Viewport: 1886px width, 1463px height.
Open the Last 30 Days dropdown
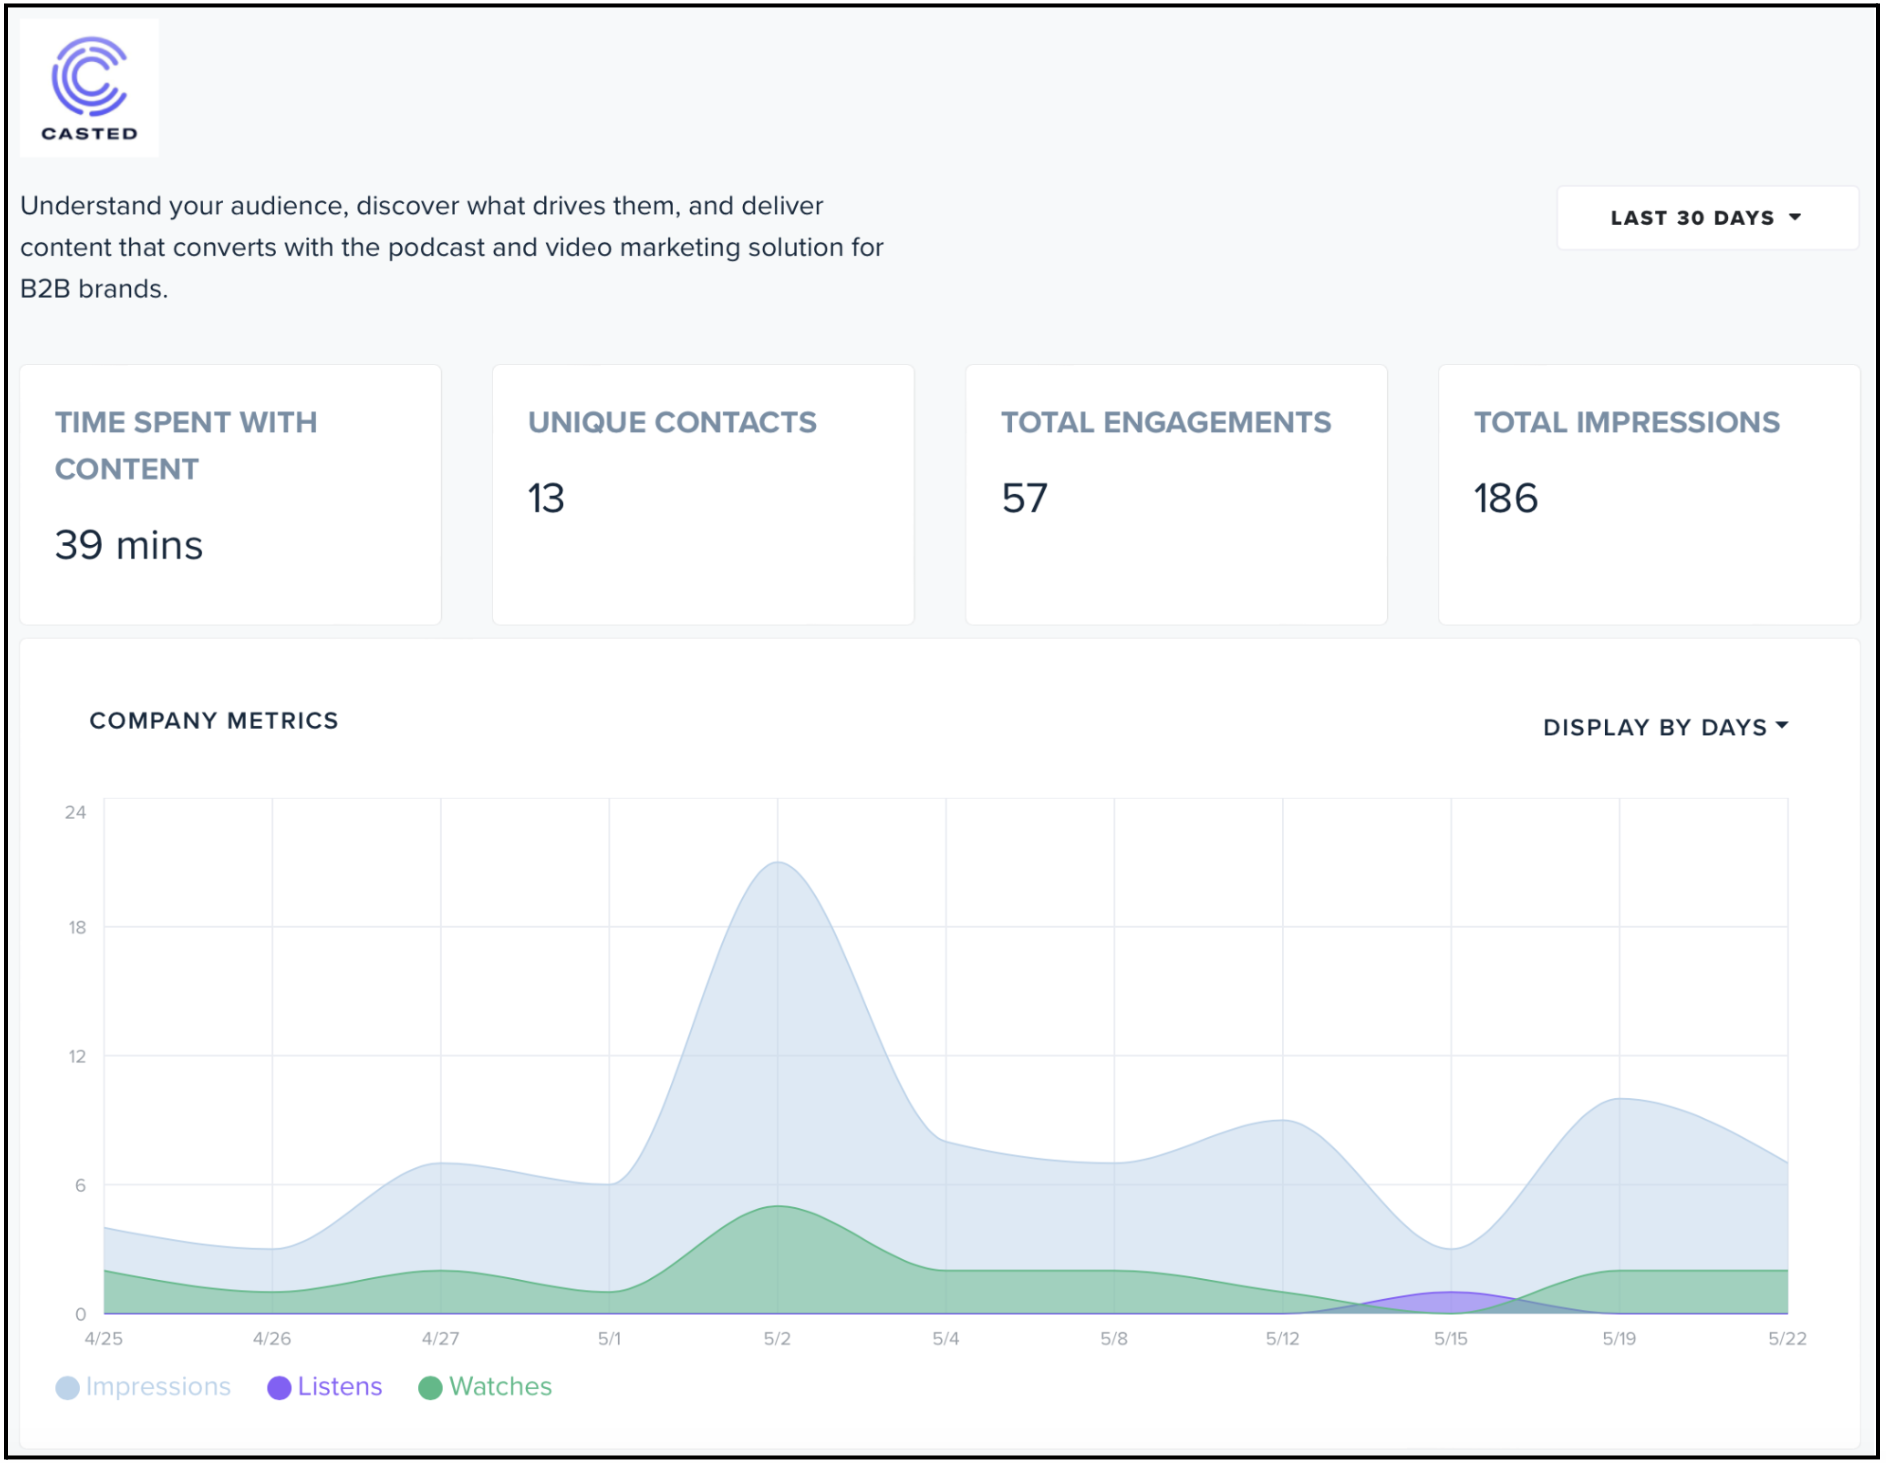click(x=1707, y=218)
